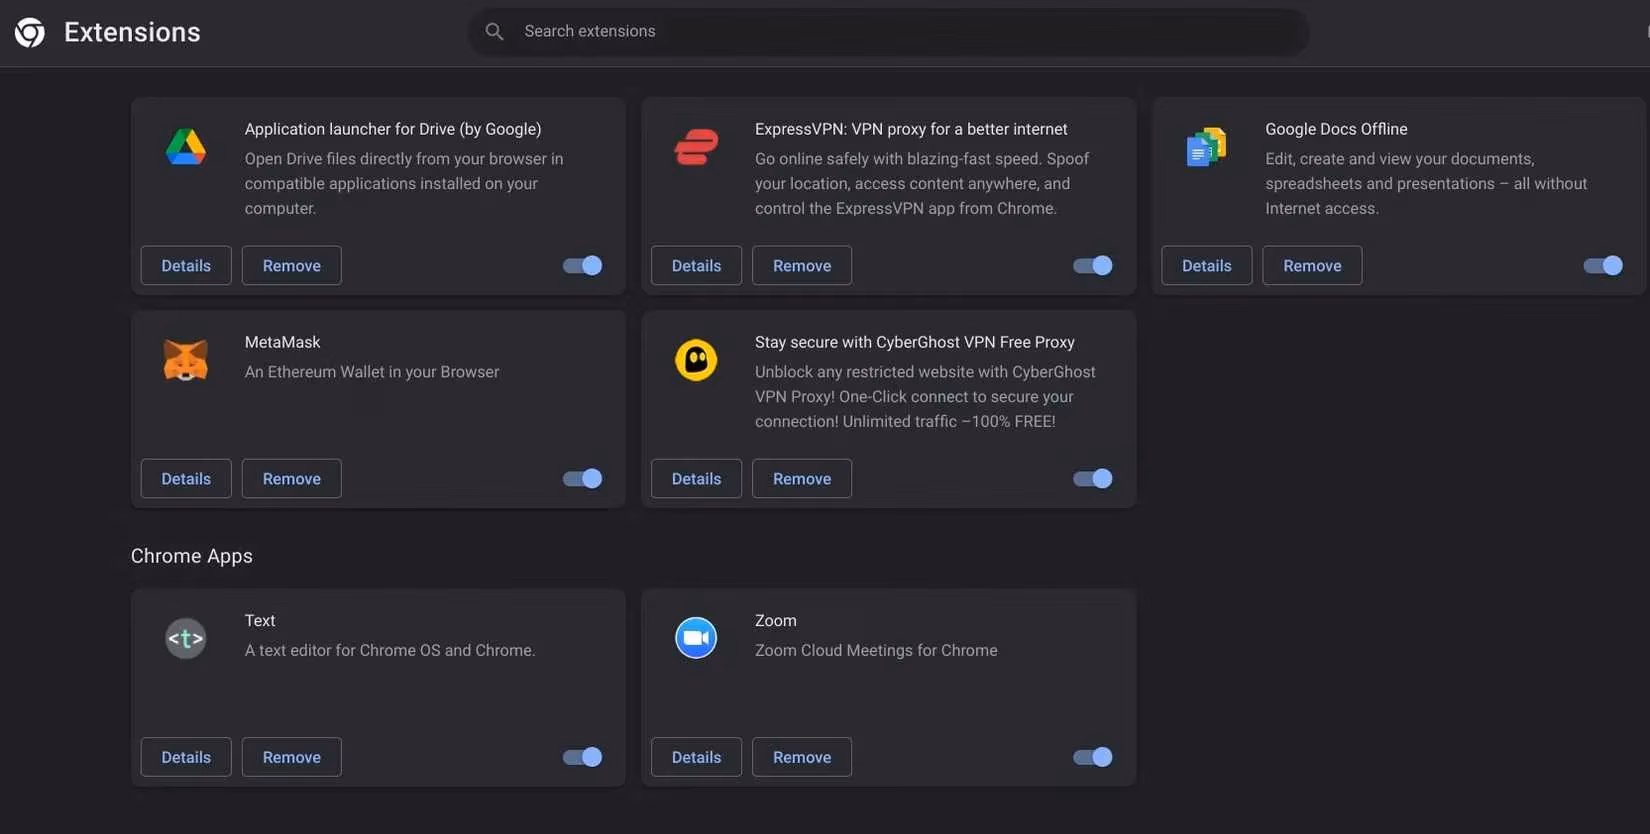The width and height of the screenshot is (1650, 834).
Task: Click the Text app icon
Action: coord(186,638)
